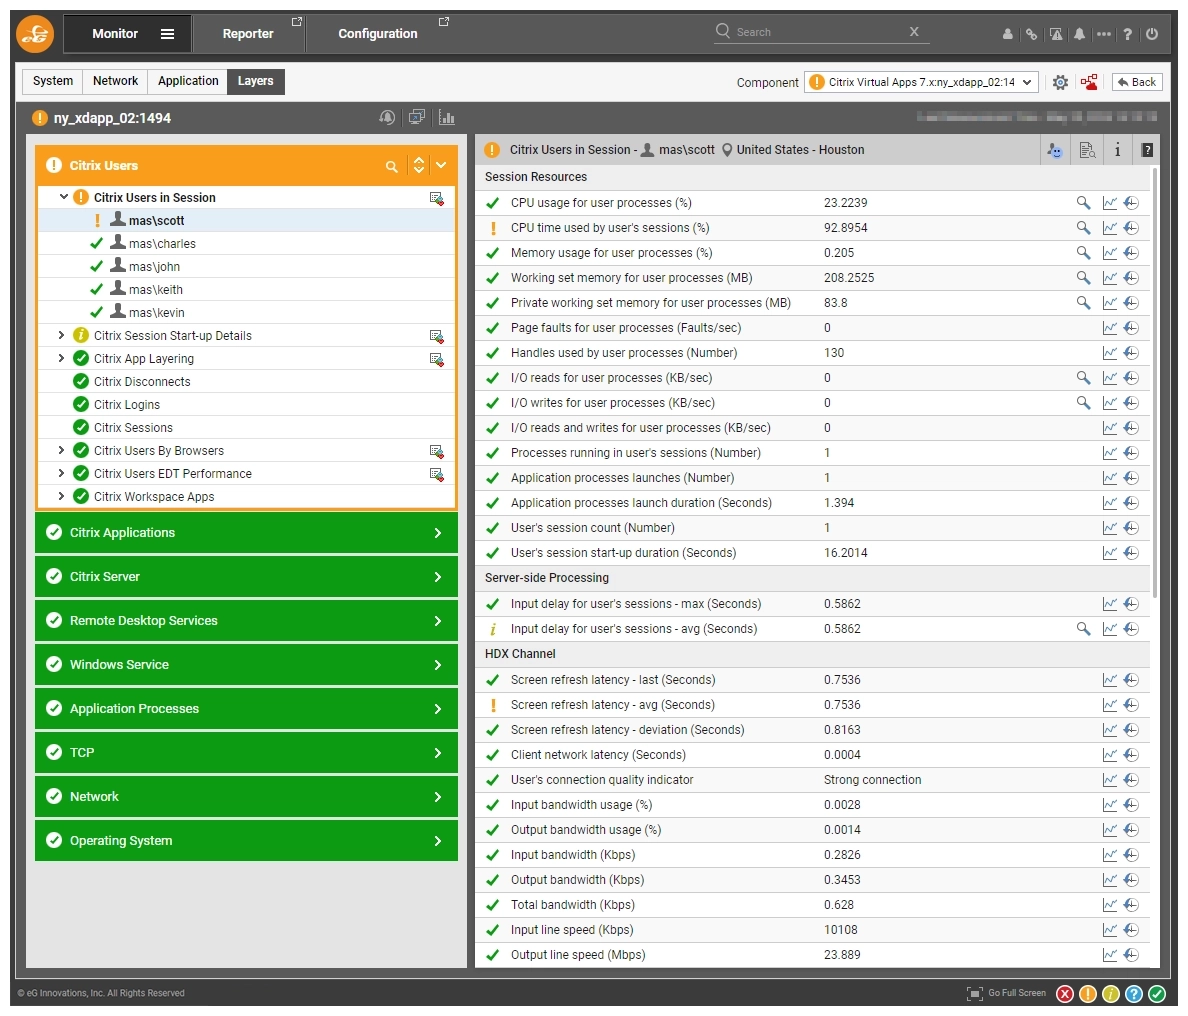Open the user profile icon in header
The width and height of the screenshot is (1188, 1016).
click(1008, 34)
